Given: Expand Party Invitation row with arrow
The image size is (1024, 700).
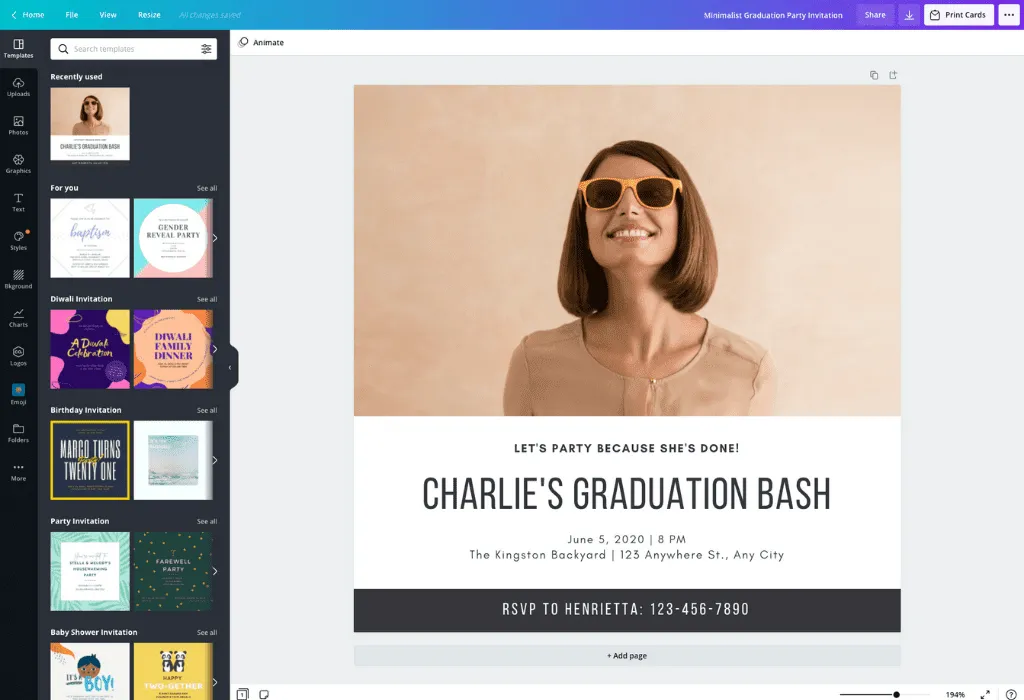Looking at the screenshot, I should click(215, 571).
